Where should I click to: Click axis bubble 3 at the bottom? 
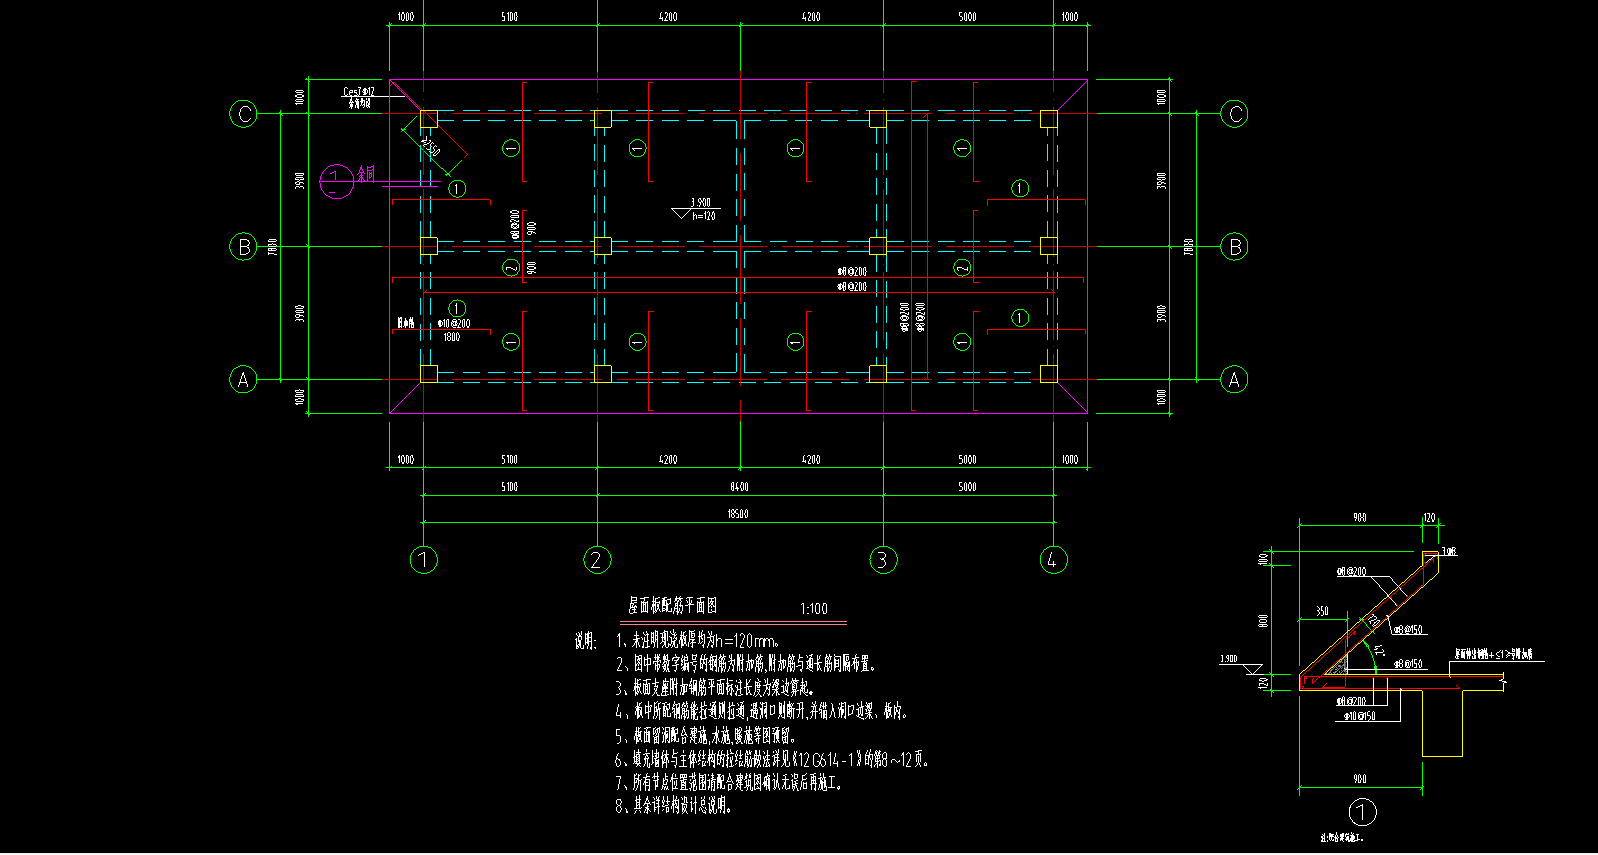pyautogui.click(x=882, y=560)
